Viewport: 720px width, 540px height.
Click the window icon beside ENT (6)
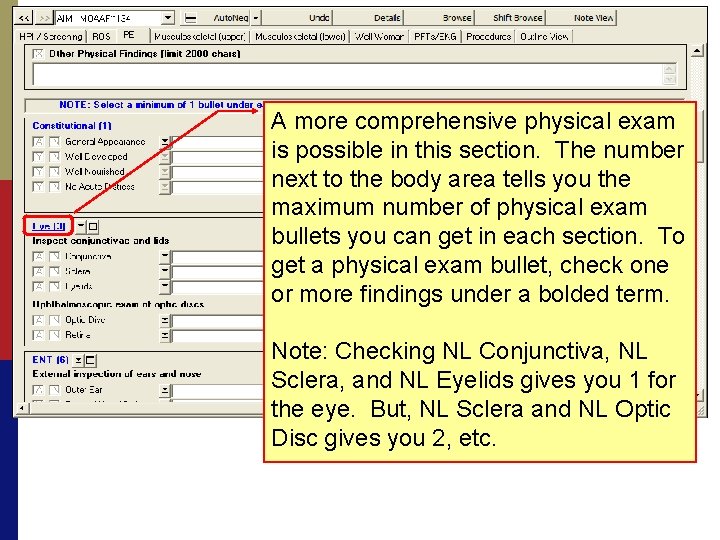pos(90,360)
